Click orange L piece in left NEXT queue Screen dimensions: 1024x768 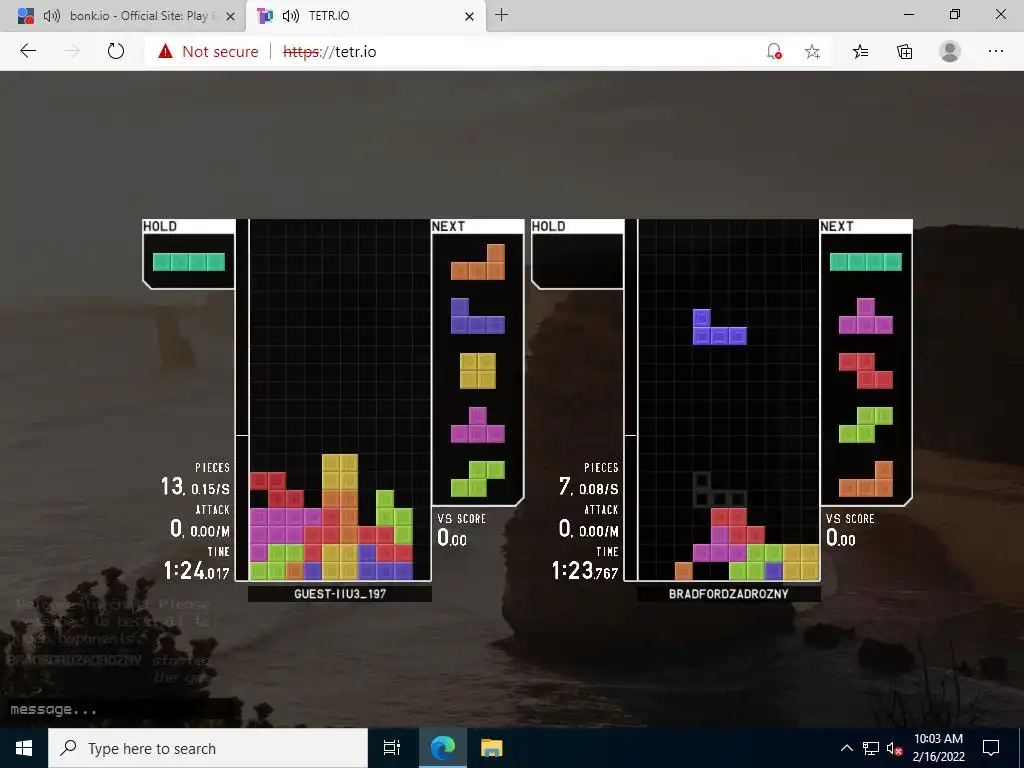tap(478, 262)
